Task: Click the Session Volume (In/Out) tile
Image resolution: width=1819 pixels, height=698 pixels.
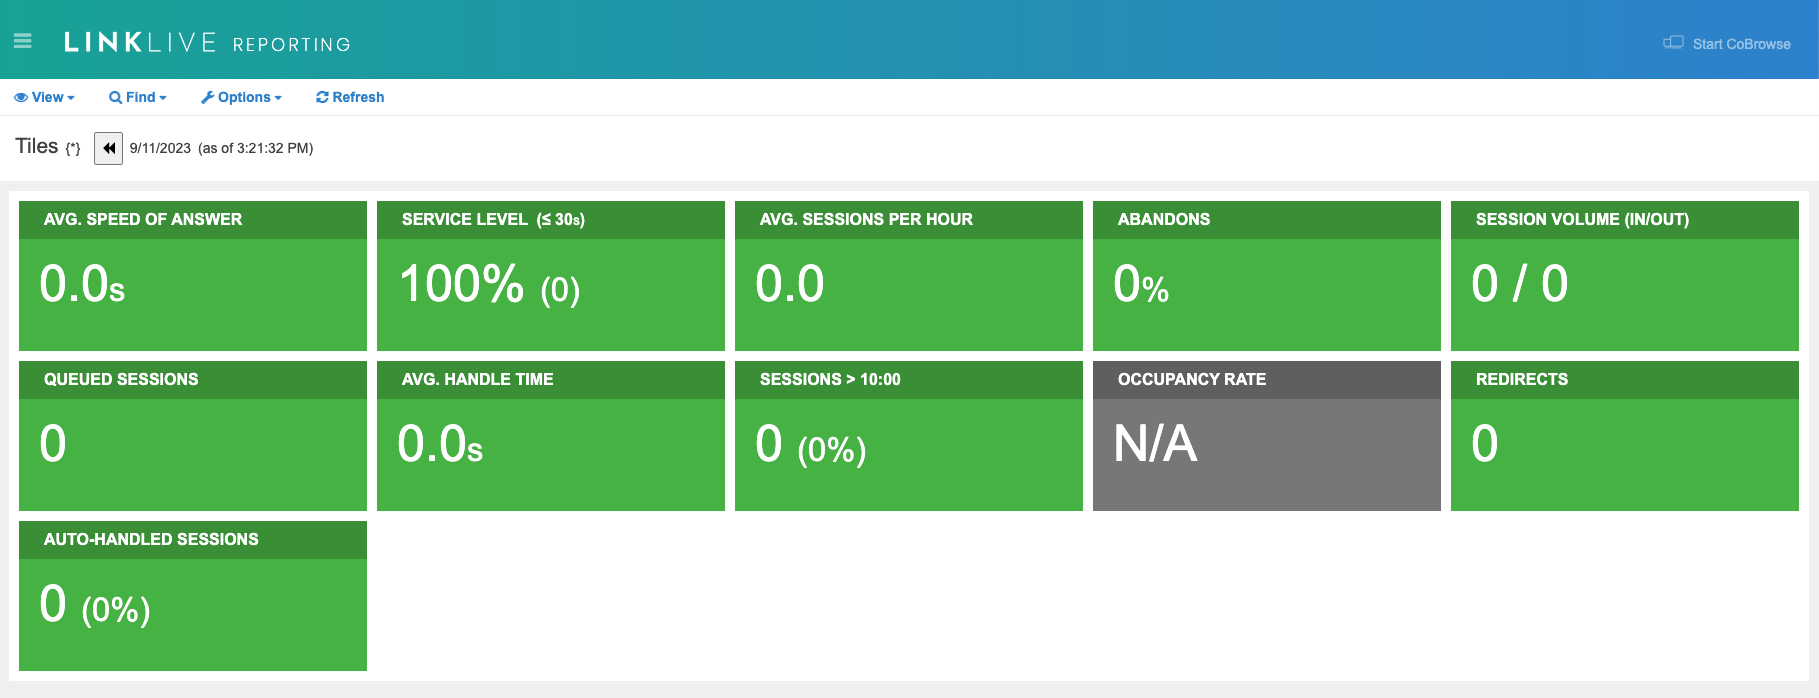Action: click(1625, 276)
